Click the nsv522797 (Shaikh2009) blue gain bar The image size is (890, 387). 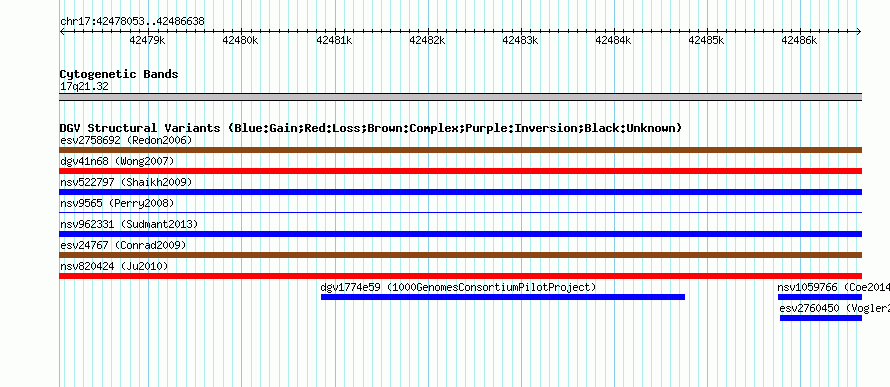coord(460,192)
